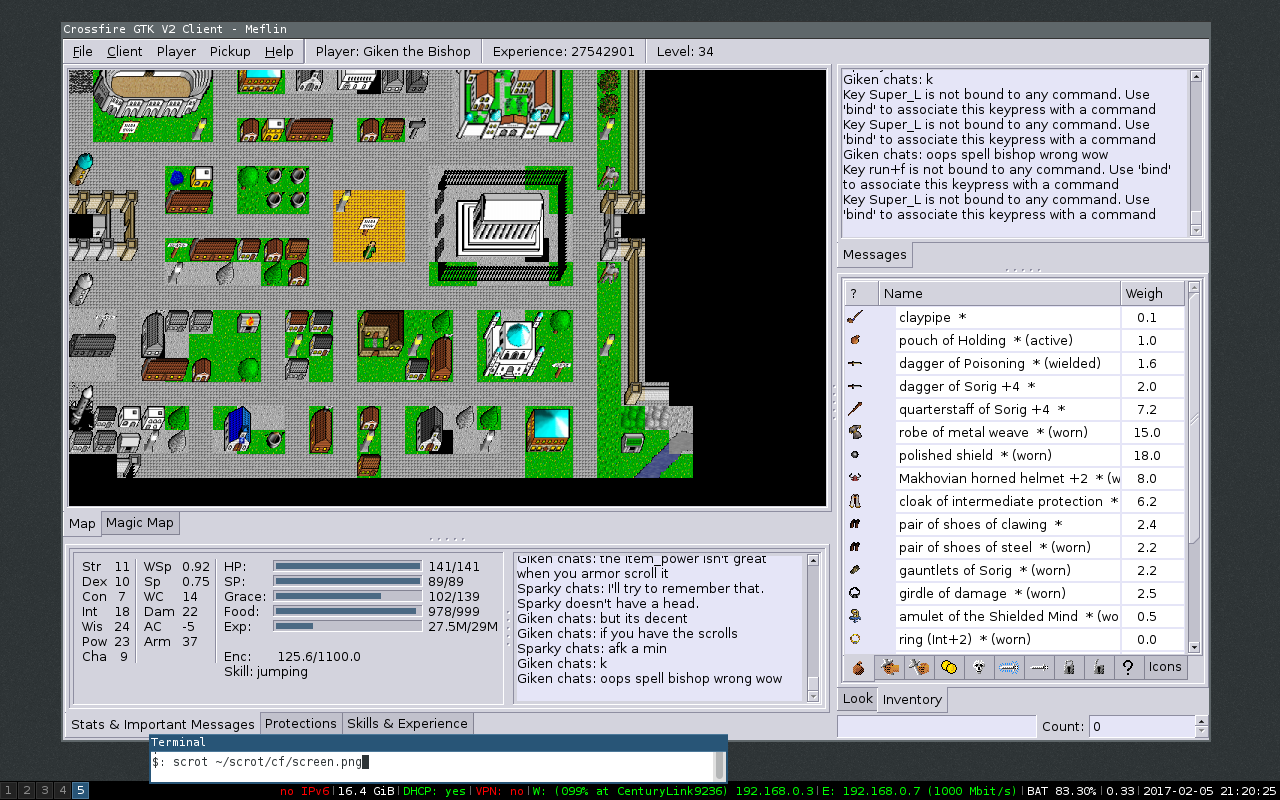This screenshot has width=1280, height=800.
Task: Click up arrow of messages scrollbar
Action: pyautogui.click(x=1196, y=76)
